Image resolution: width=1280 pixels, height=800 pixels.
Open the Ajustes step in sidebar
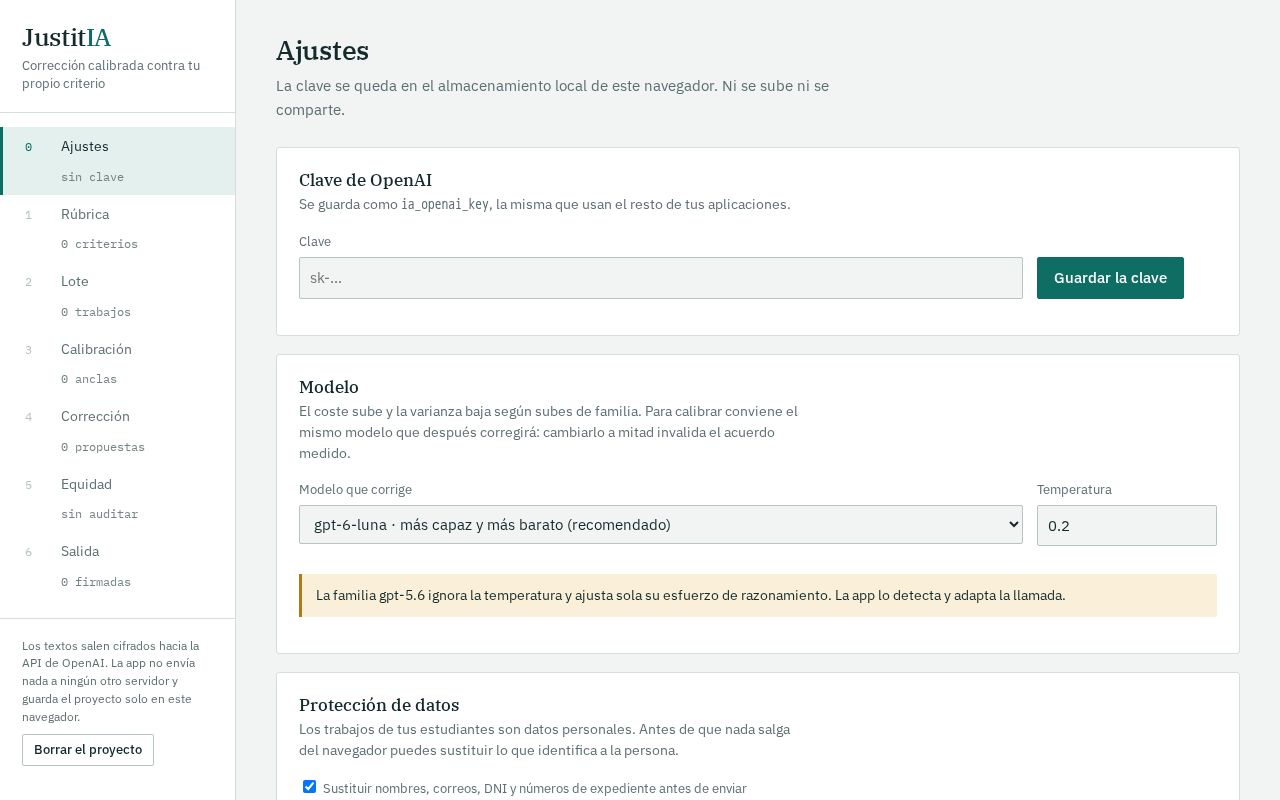[x=118, y=161]
